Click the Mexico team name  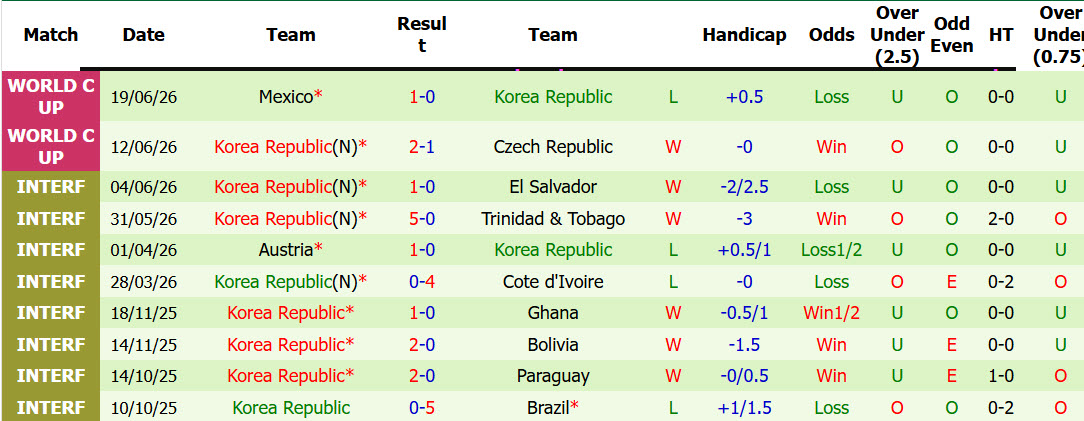[286, 97]
